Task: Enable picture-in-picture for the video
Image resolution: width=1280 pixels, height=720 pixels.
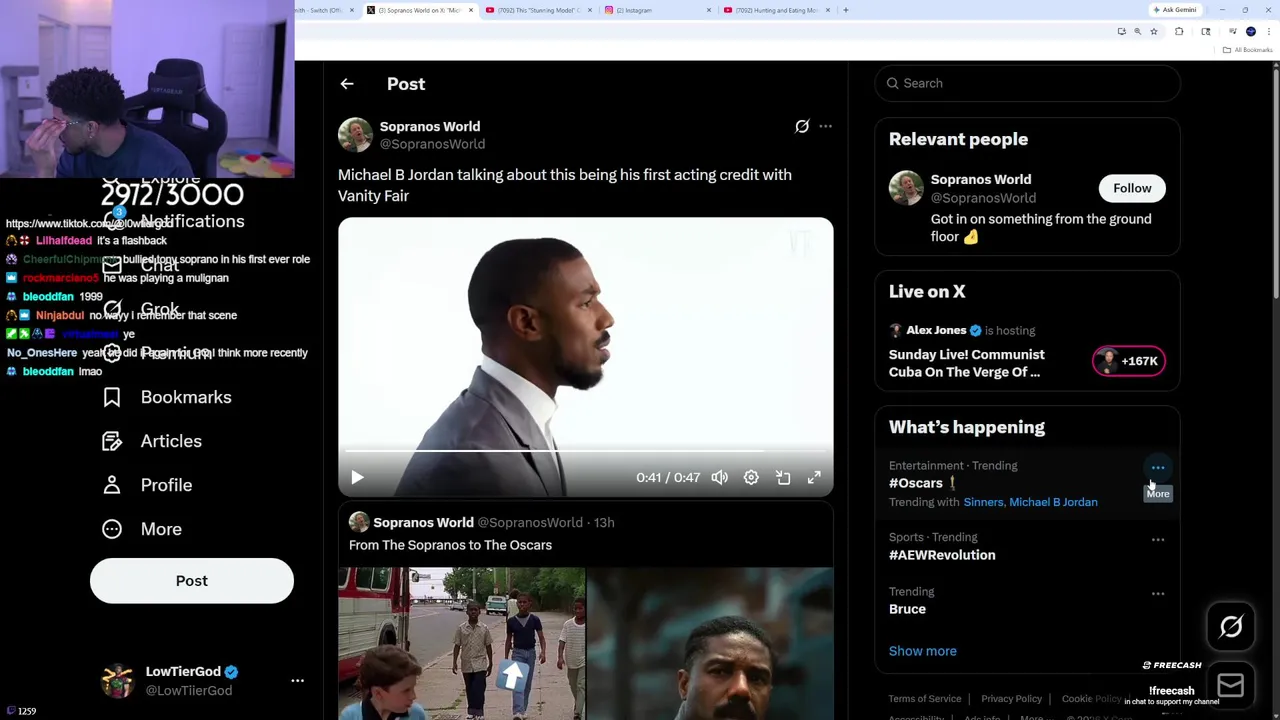Action: [x=783, y=478]
